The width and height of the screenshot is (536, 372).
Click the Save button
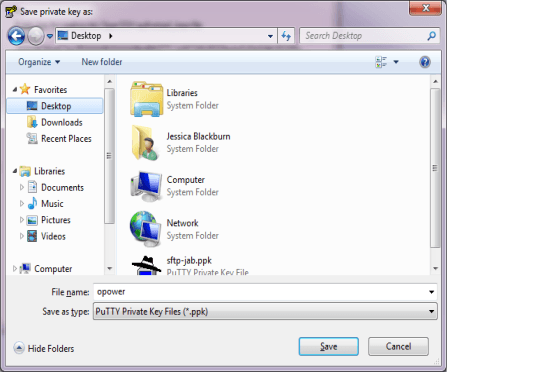(329, 346)
